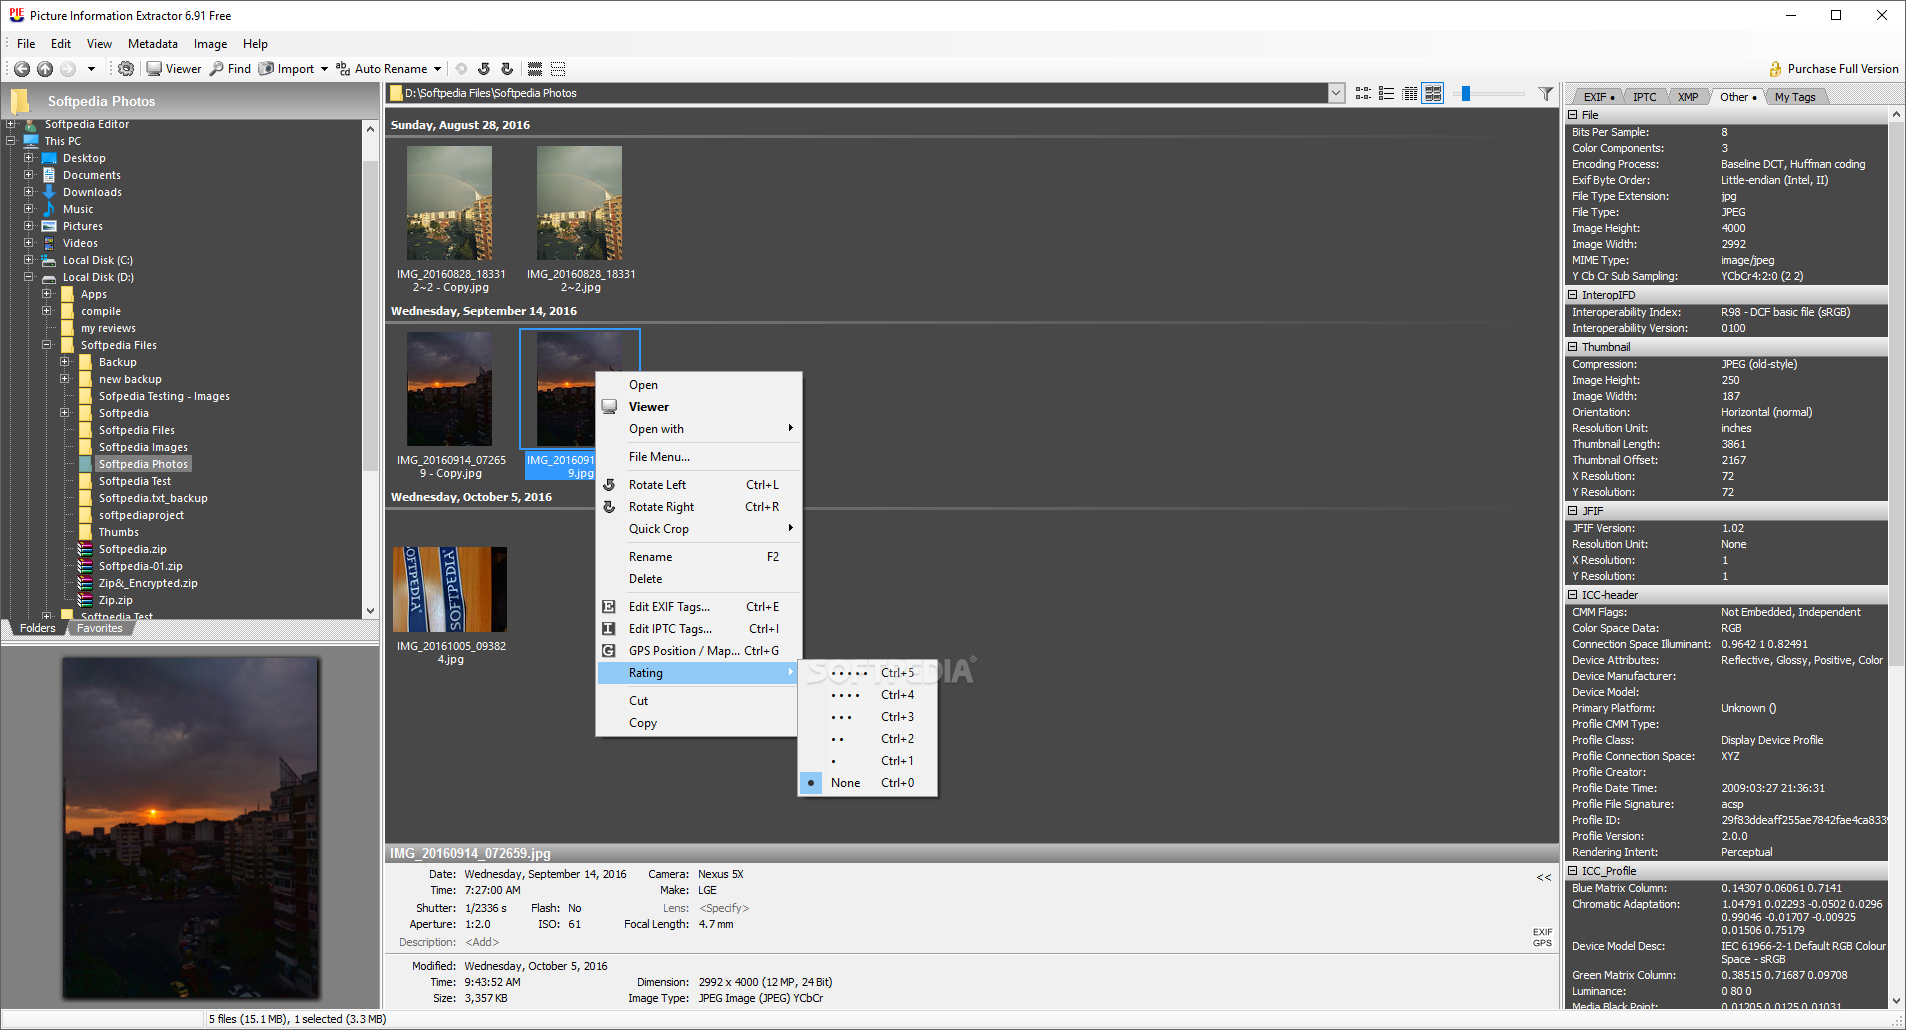The image size is (1906, 1030).
Task: Open the folder path dropdown
Action: pyautogui.click(x=1336, y=93)
